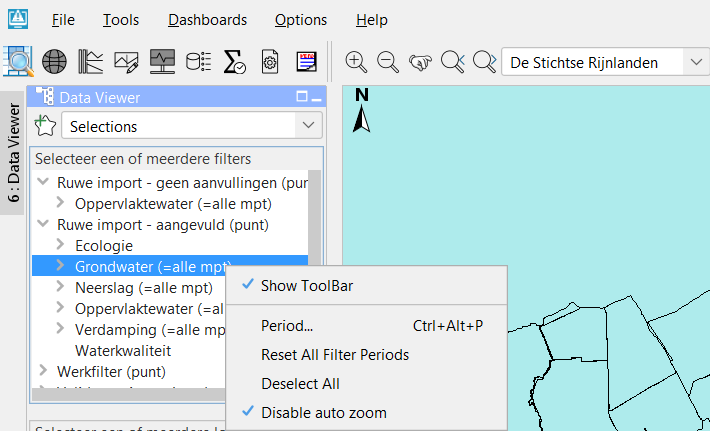Select the pan hand tool
This screenshot has width=710, height=431.
click(x=420, y=62)
